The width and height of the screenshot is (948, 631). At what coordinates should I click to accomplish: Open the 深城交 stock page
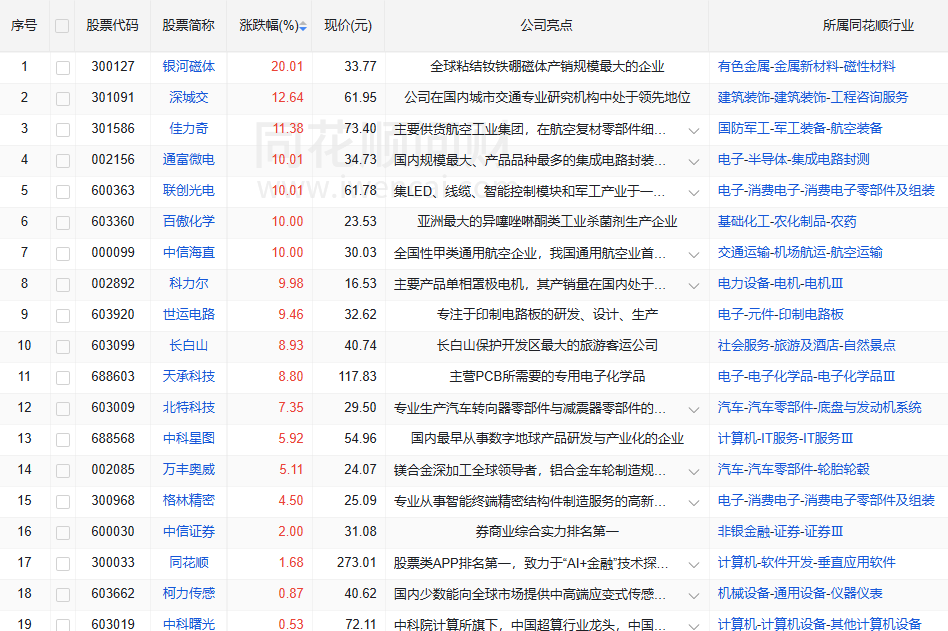pyautogui.click(x=189, y=97)
